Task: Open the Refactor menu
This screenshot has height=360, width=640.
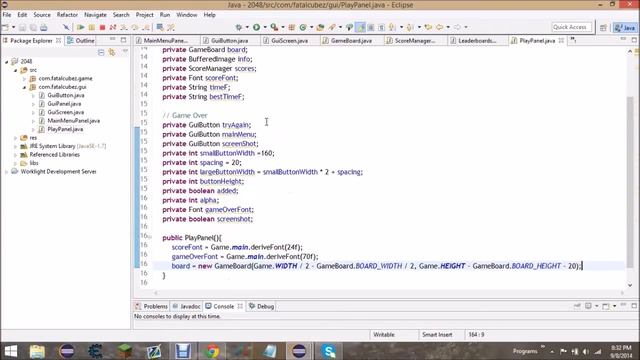Action: [x=67, y=15]
